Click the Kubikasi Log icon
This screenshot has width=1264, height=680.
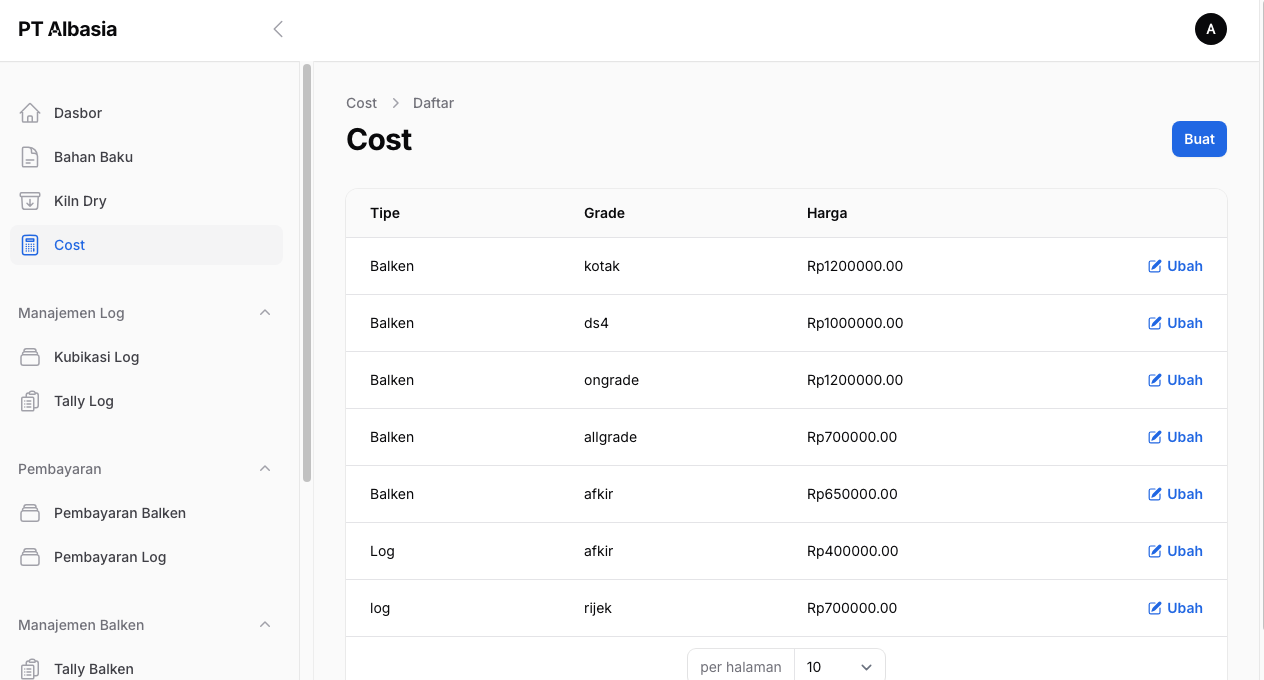pos(30,357)
